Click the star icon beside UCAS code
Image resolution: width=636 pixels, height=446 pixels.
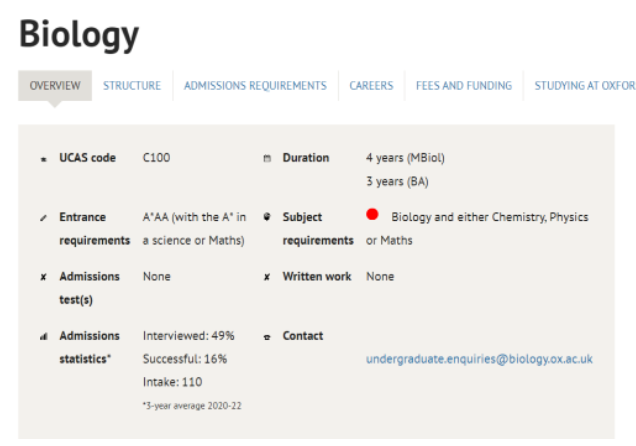[x=43, y=159]
